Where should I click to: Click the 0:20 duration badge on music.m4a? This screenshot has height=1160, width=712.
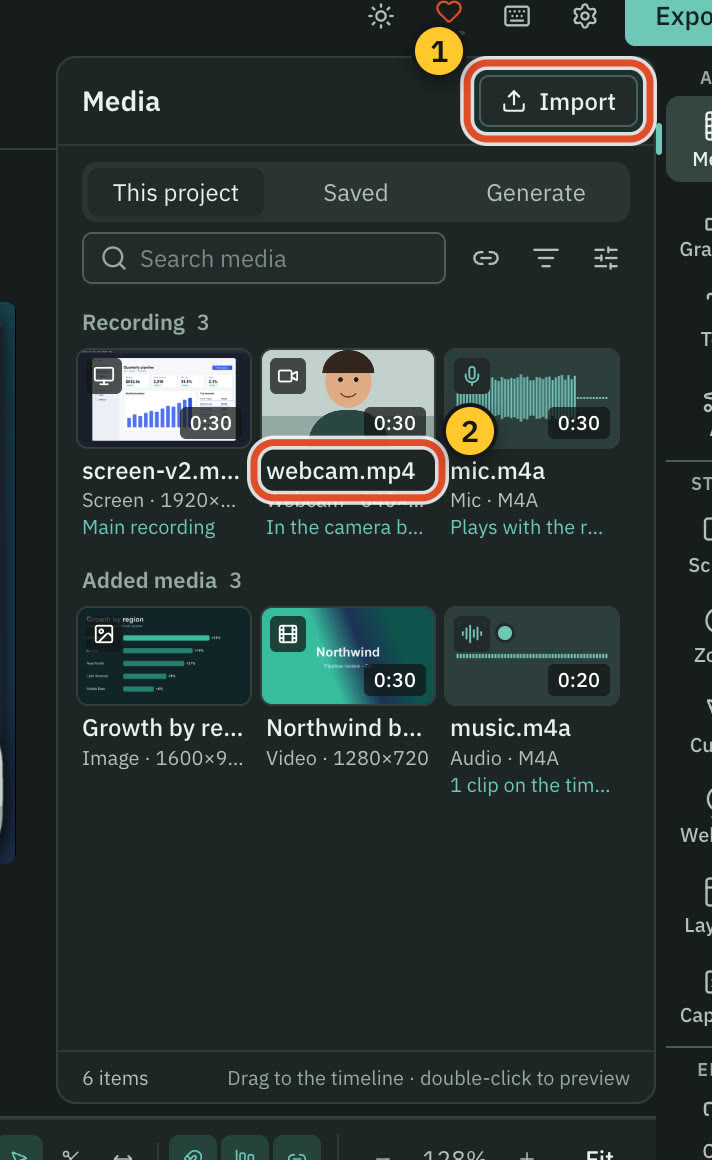tap(579, 680)
